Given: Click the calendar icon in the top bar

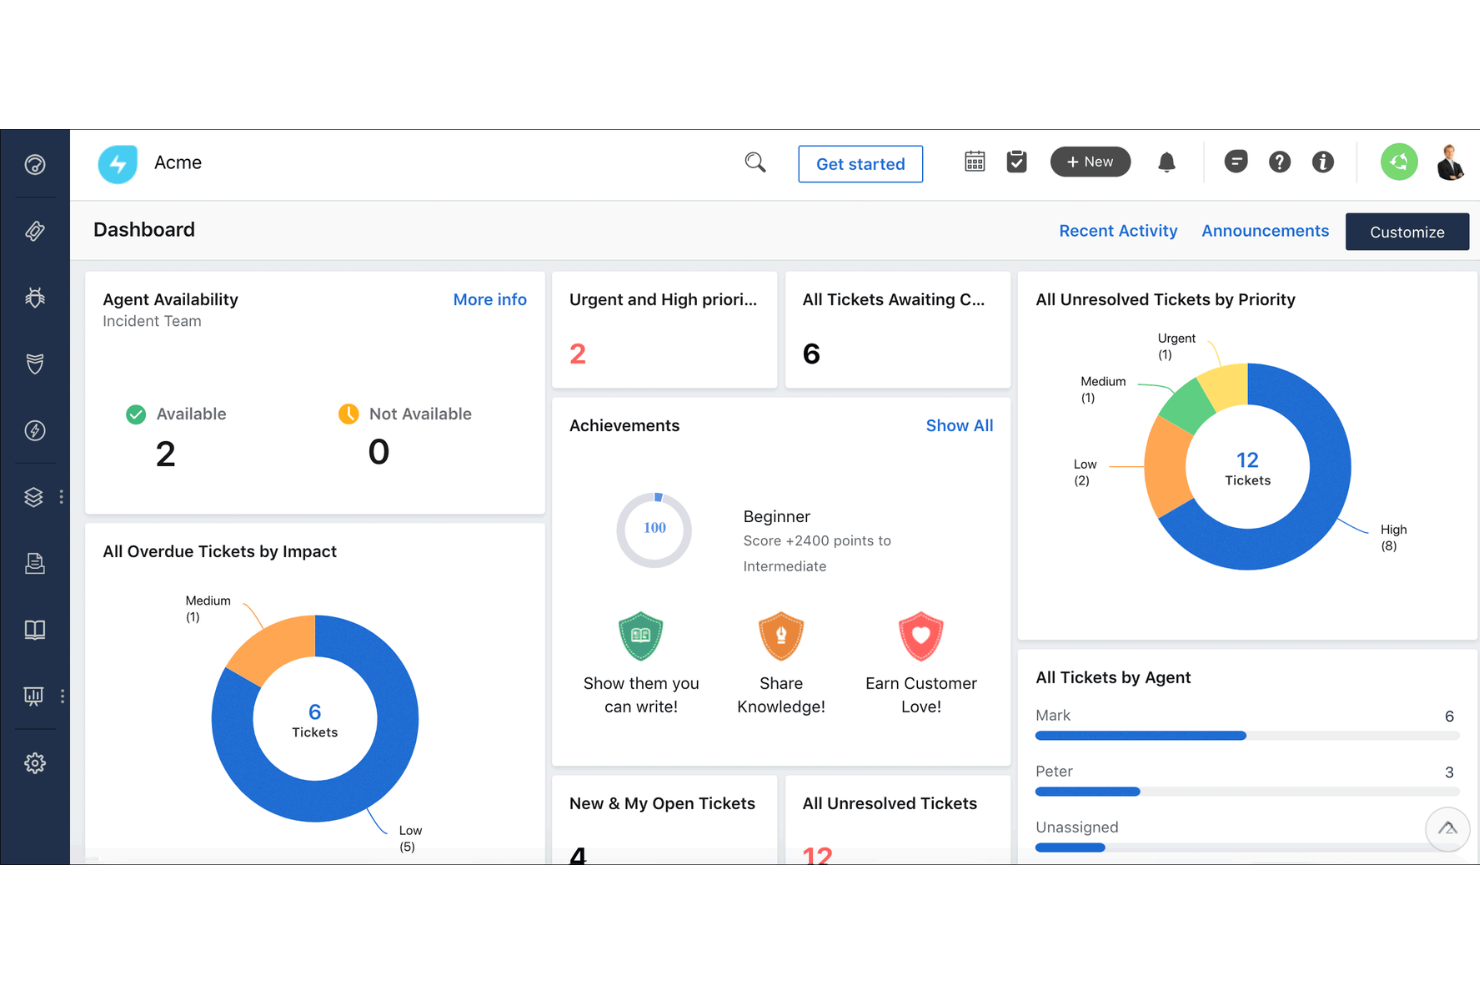Looking at the screenshot, I should coord(975,161).
